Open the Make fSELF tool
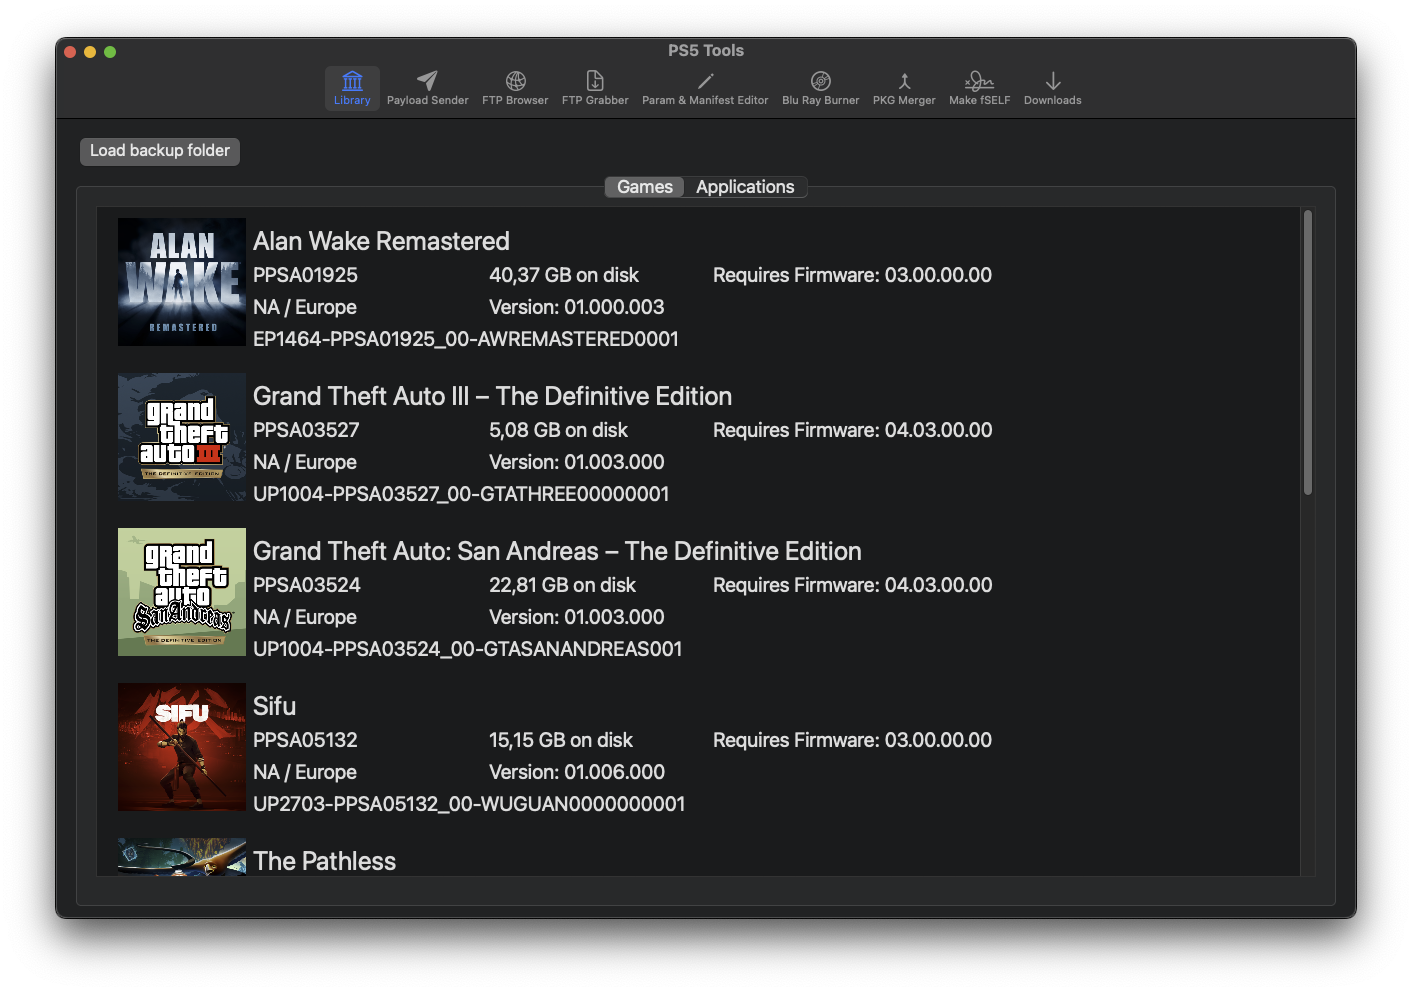Viewport: 1412px width, 992px height. tap(979, 88)
